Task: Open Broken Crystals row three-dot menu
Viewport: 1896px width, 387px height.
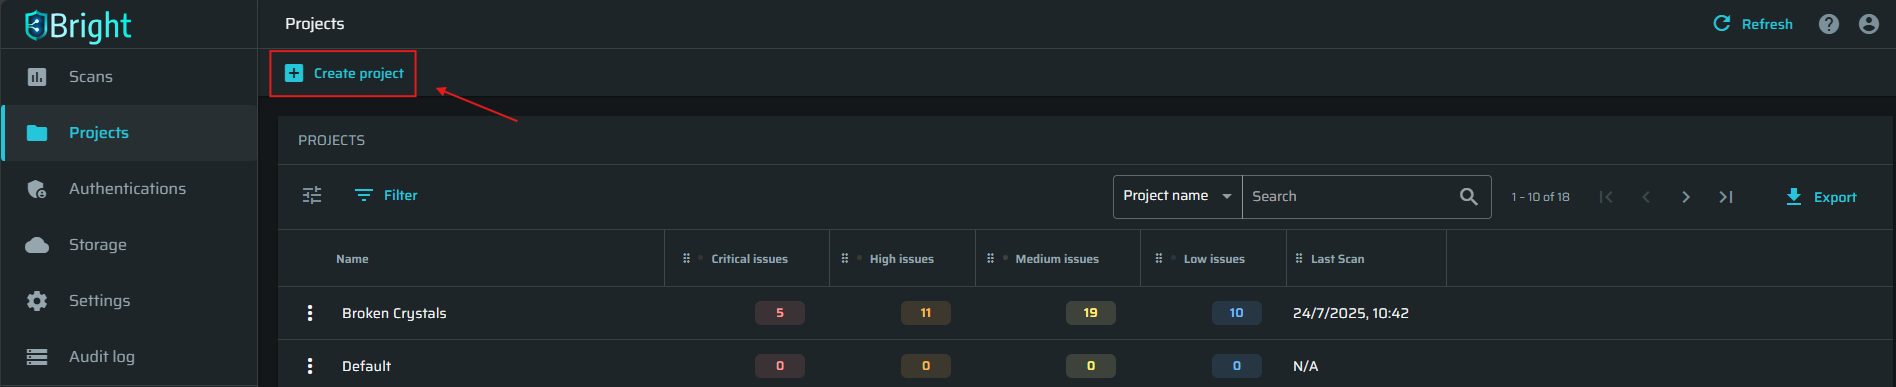Action: (310, 313)
